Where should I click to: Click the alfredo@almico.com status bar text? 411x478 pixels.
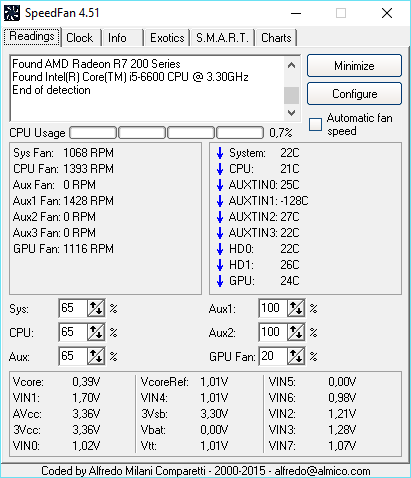click(322, 471)
